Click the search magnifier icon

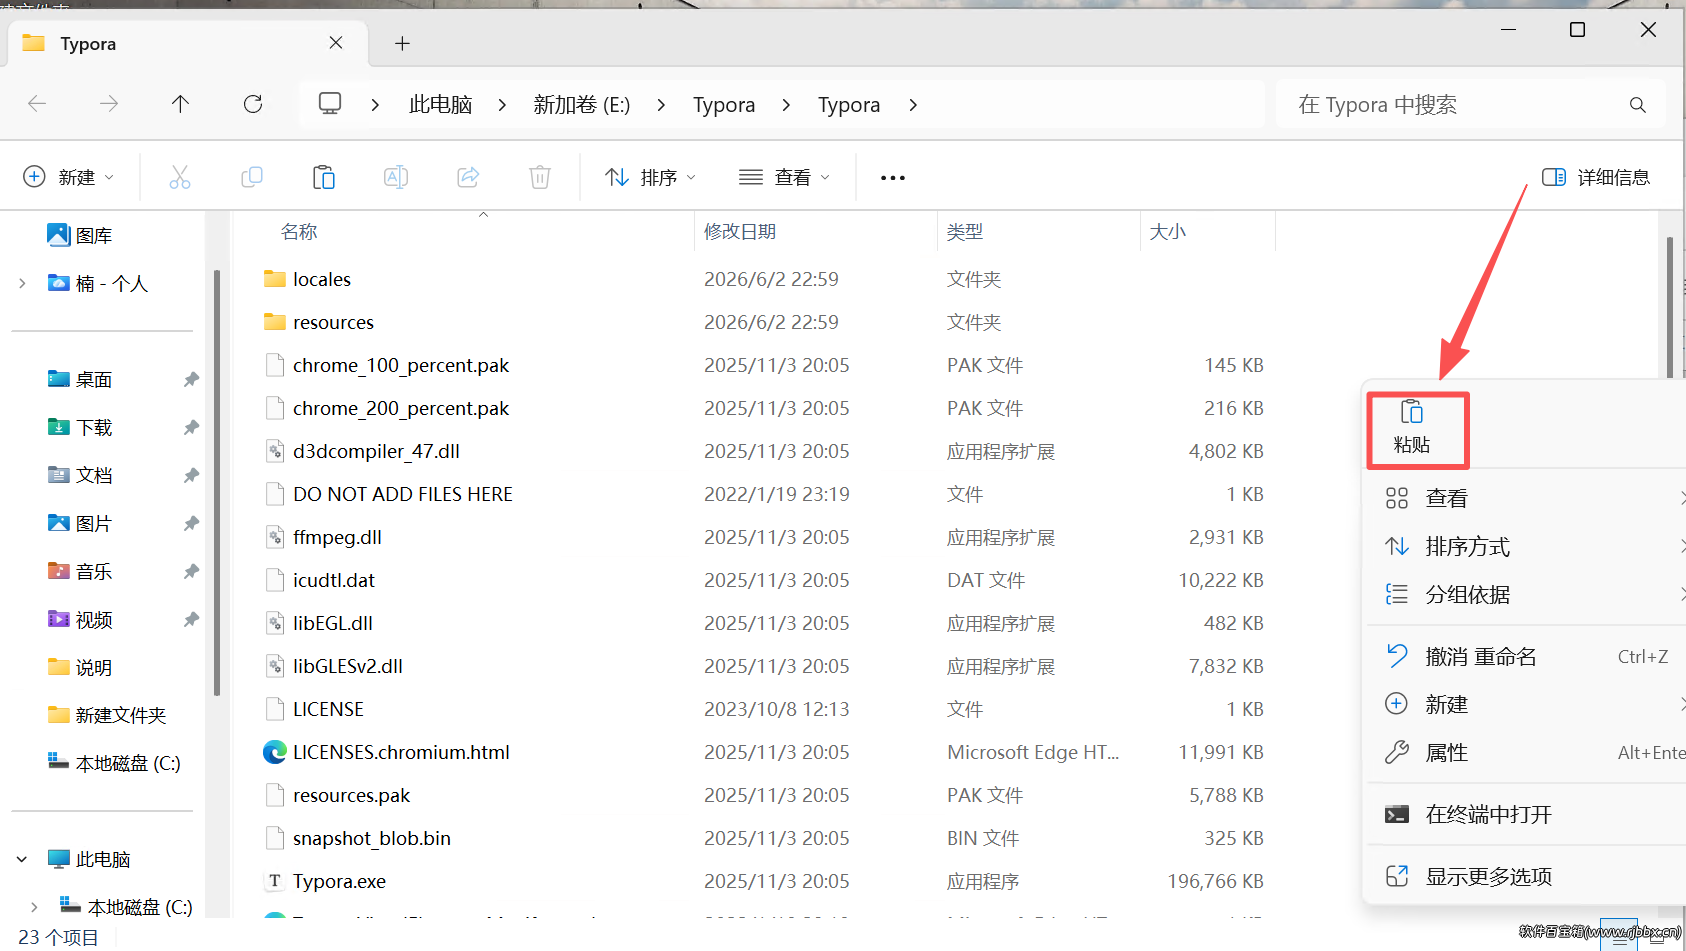pyautogui.click(x=1638, y=105)
